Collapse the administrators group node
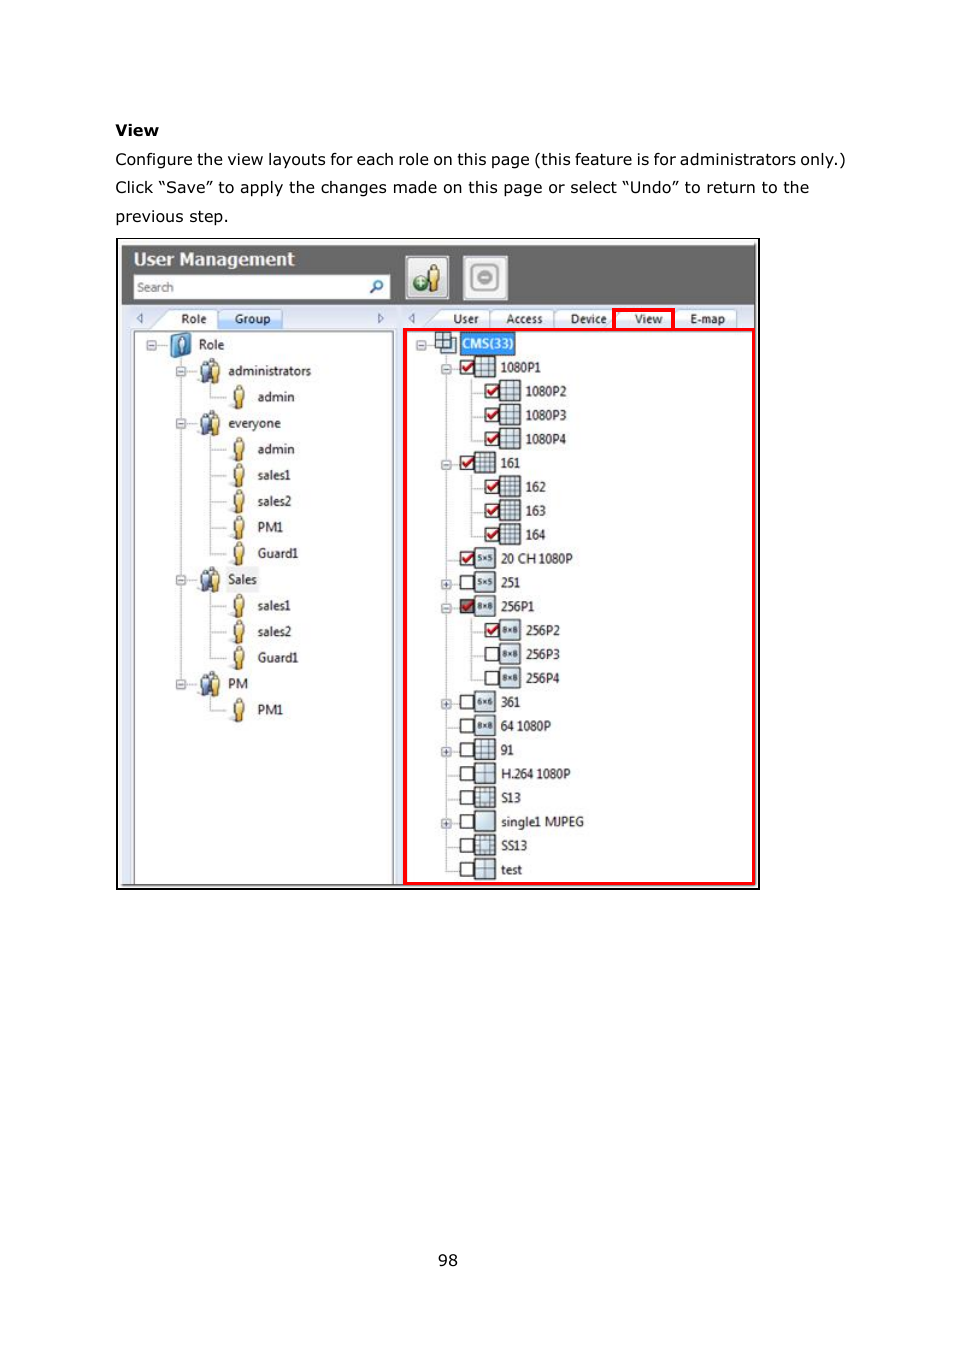The image size is (954, 1350). pos(181,371)
